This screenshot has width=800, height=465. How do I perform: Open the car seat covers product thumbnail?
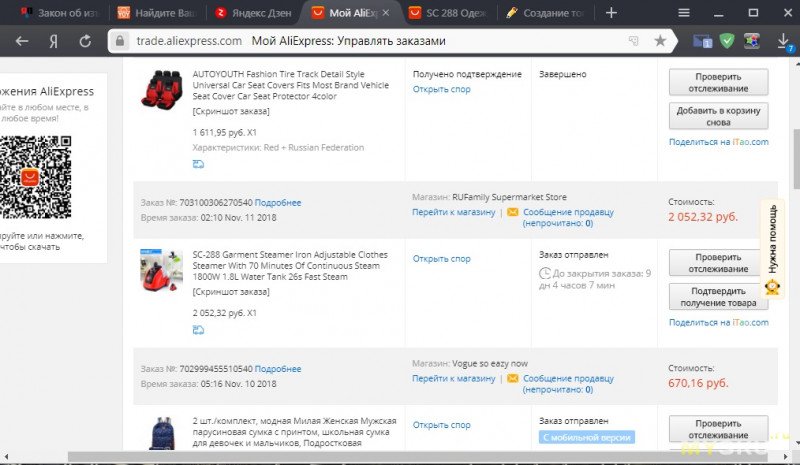tap(162, 90)
